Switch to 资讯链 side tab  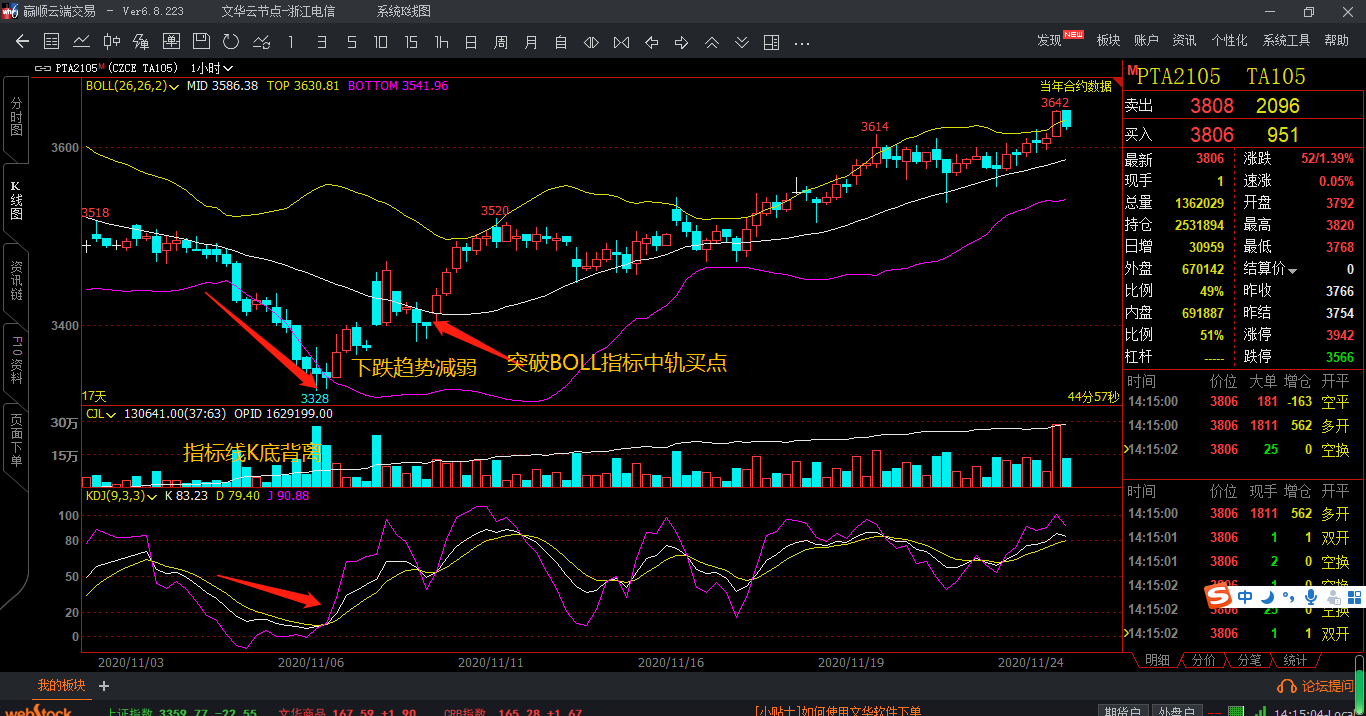click(x=16, y=281)
